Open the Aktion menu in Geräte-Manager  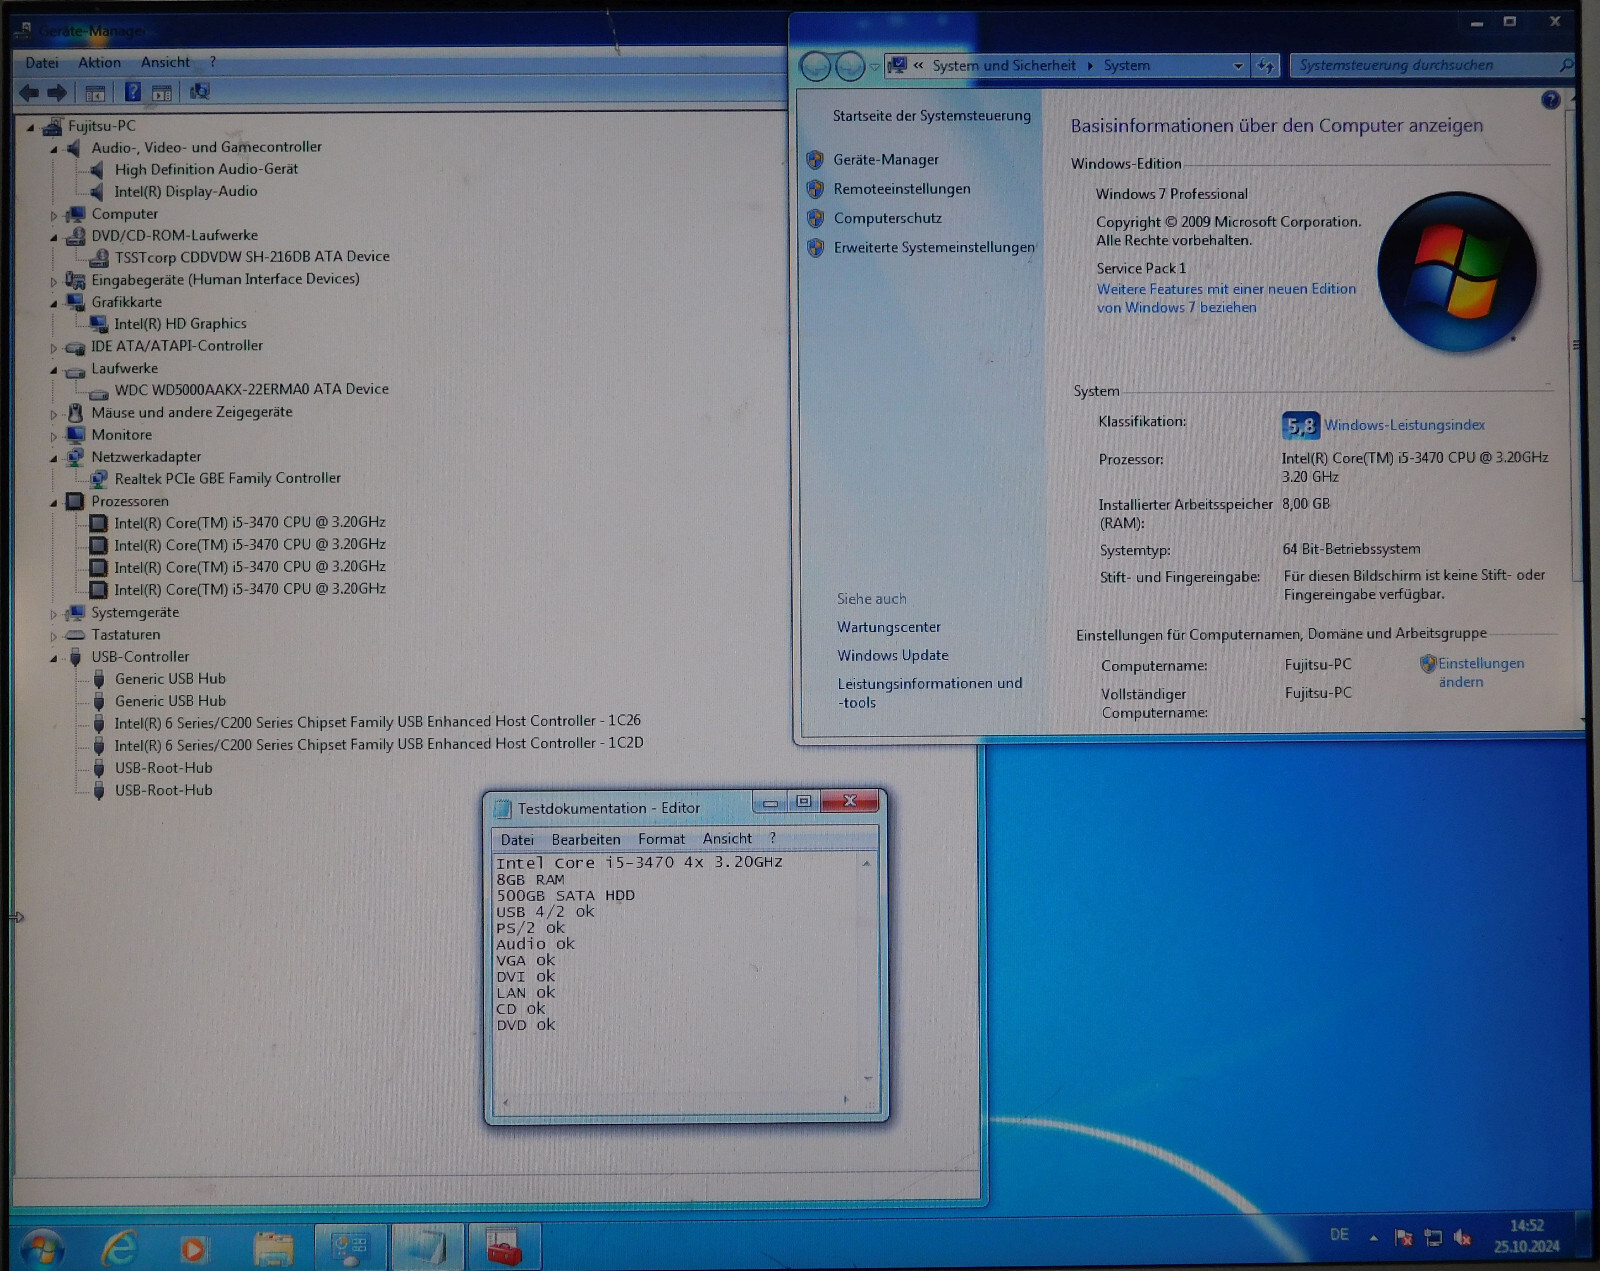pyautogui.click(x=100, y=63)
